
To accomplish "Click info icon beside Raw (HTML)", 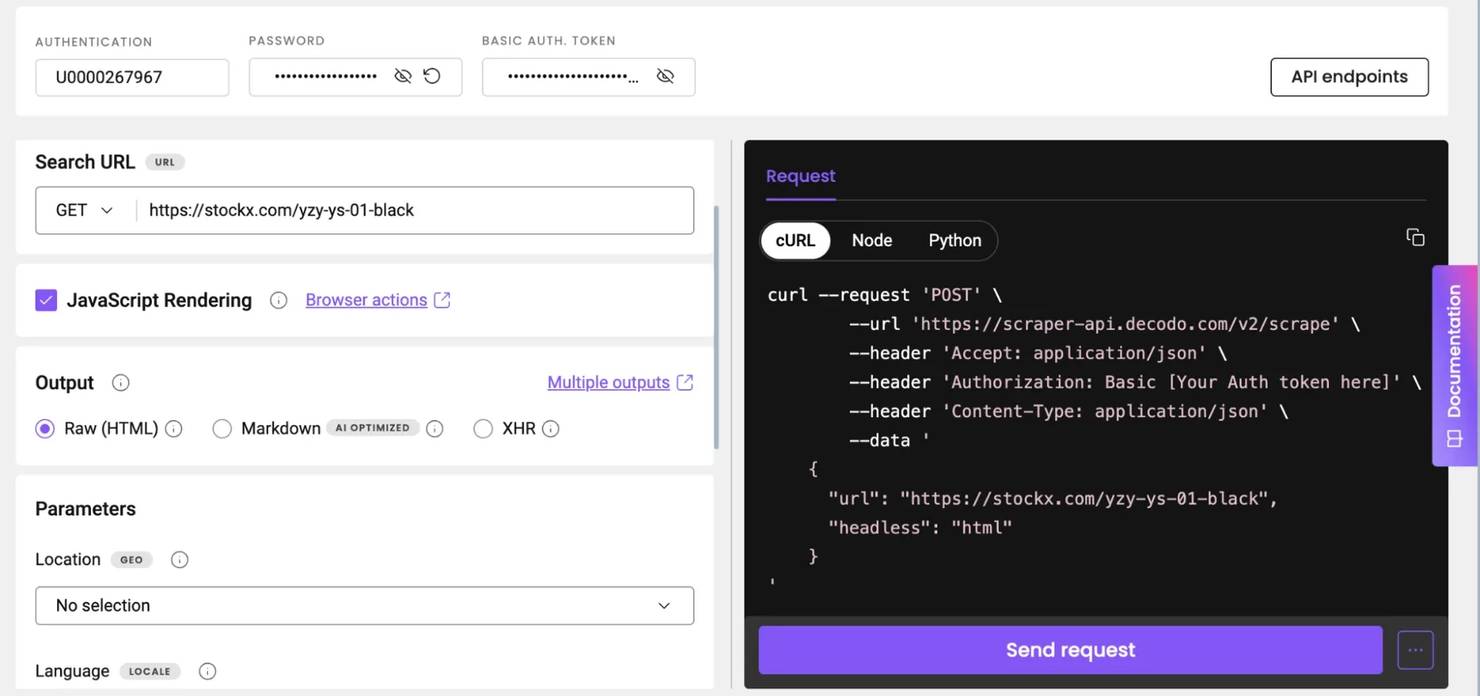I will (174, 429).
